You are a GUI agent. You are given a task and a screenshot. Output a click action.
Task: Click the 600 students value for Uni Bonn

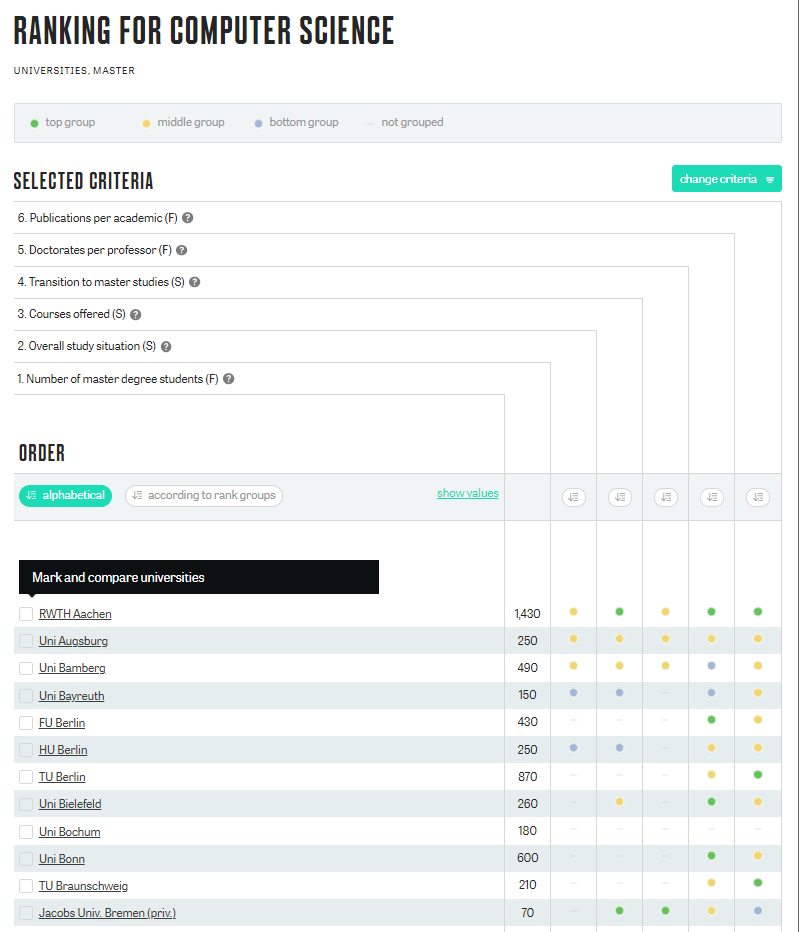527,858
